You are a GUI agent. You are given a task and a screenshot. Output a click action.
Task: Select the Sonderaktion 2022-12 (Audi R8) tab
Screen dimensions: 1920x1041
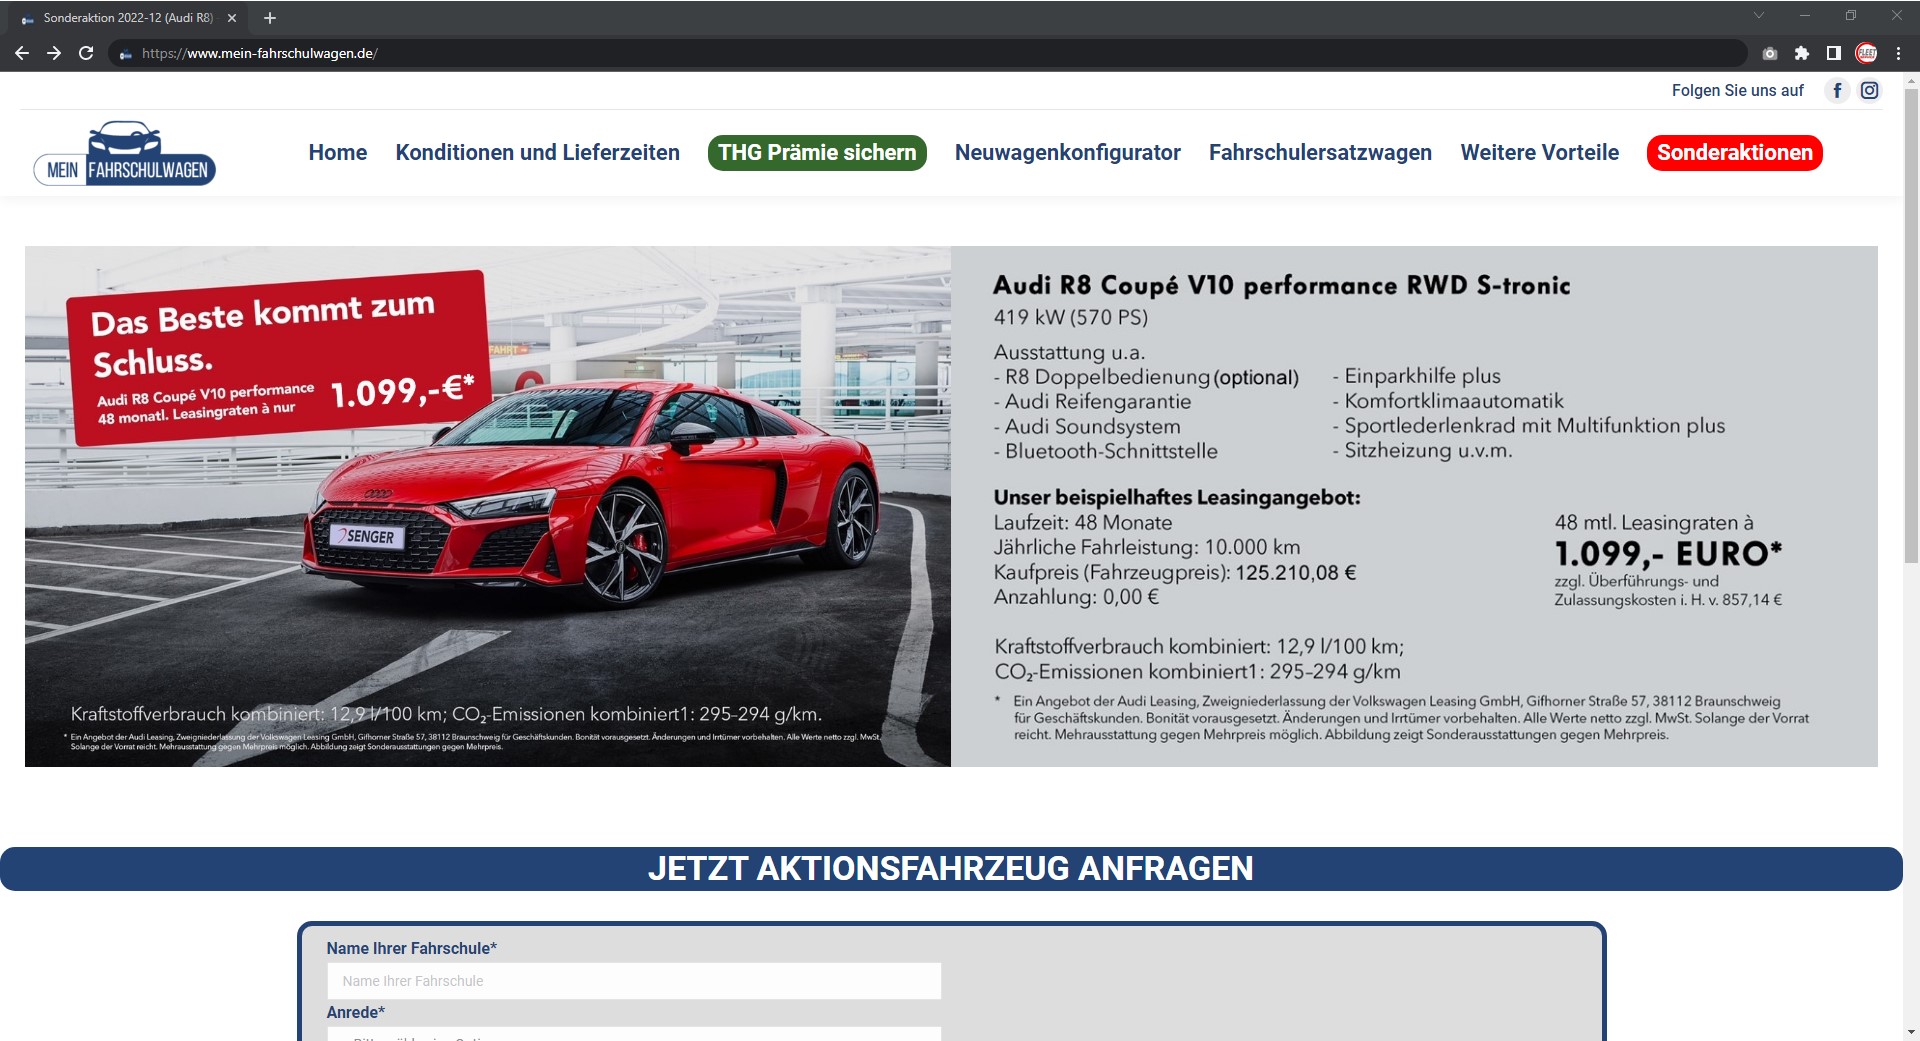(x=128, y=18)
